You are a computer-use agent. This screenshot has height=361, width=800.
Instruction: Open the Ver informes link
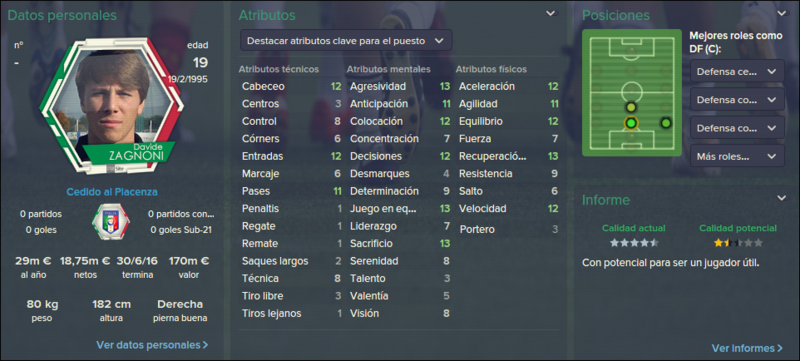(747, 348)
